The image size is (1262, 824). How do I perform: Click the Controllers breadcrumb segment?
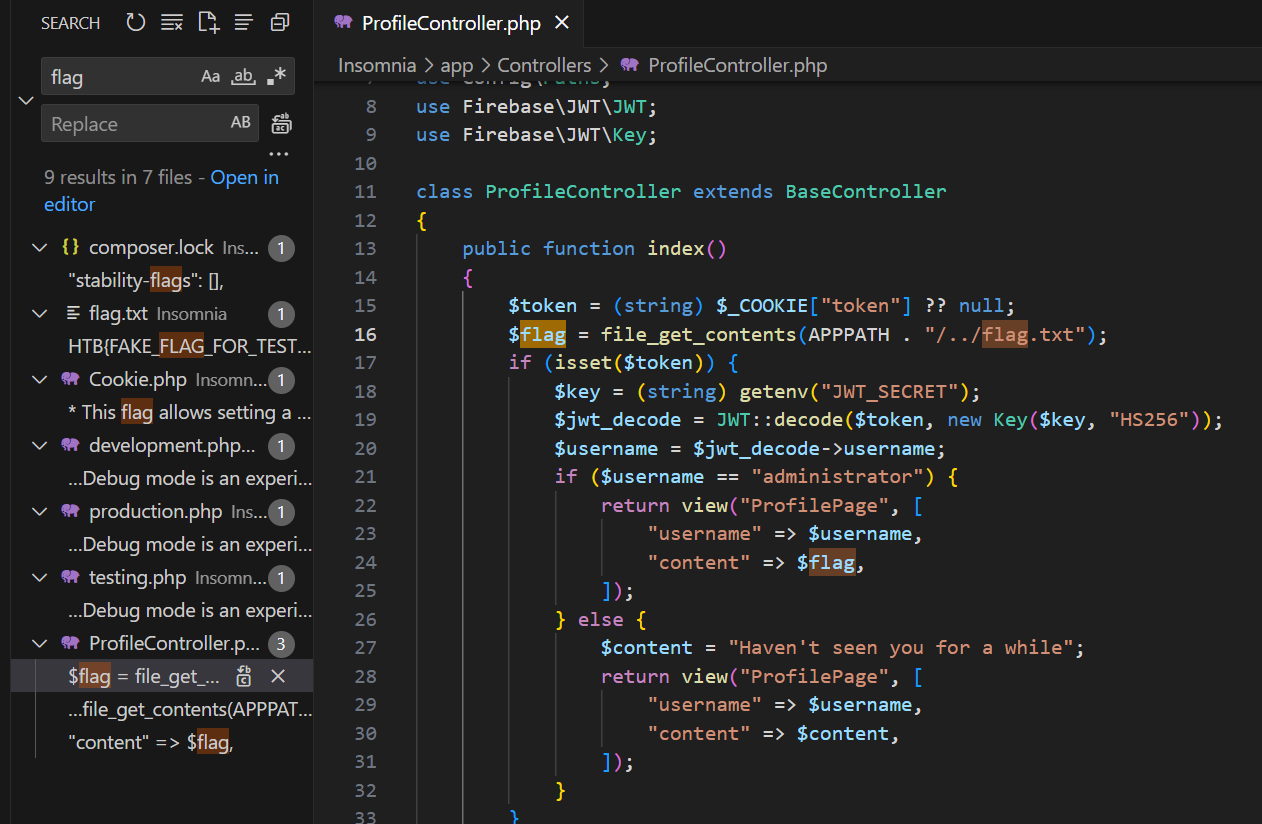coord(544,65)
